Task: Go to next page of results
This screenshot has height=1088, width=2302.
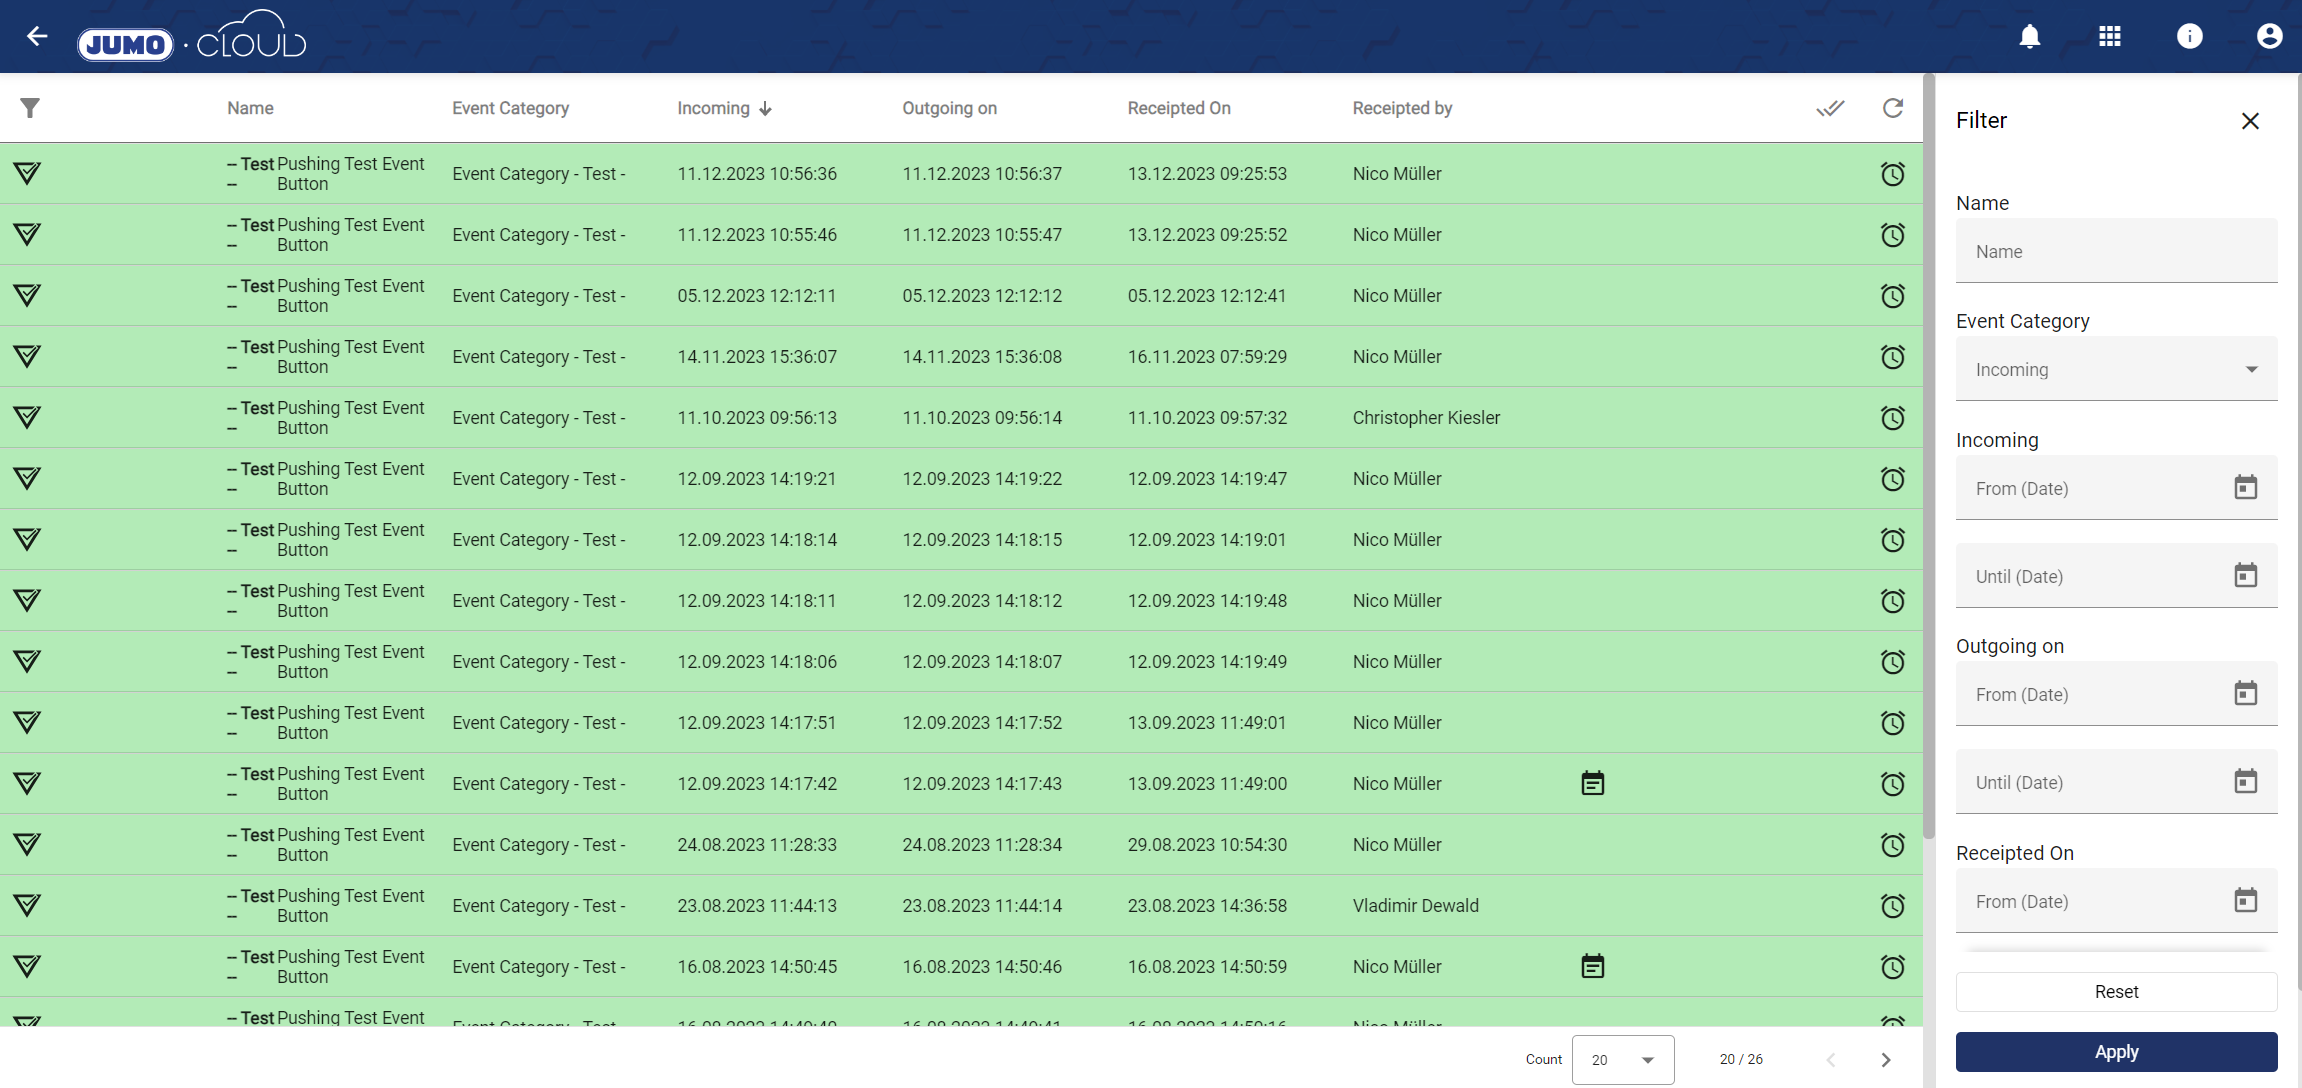Action: 1885,1060
